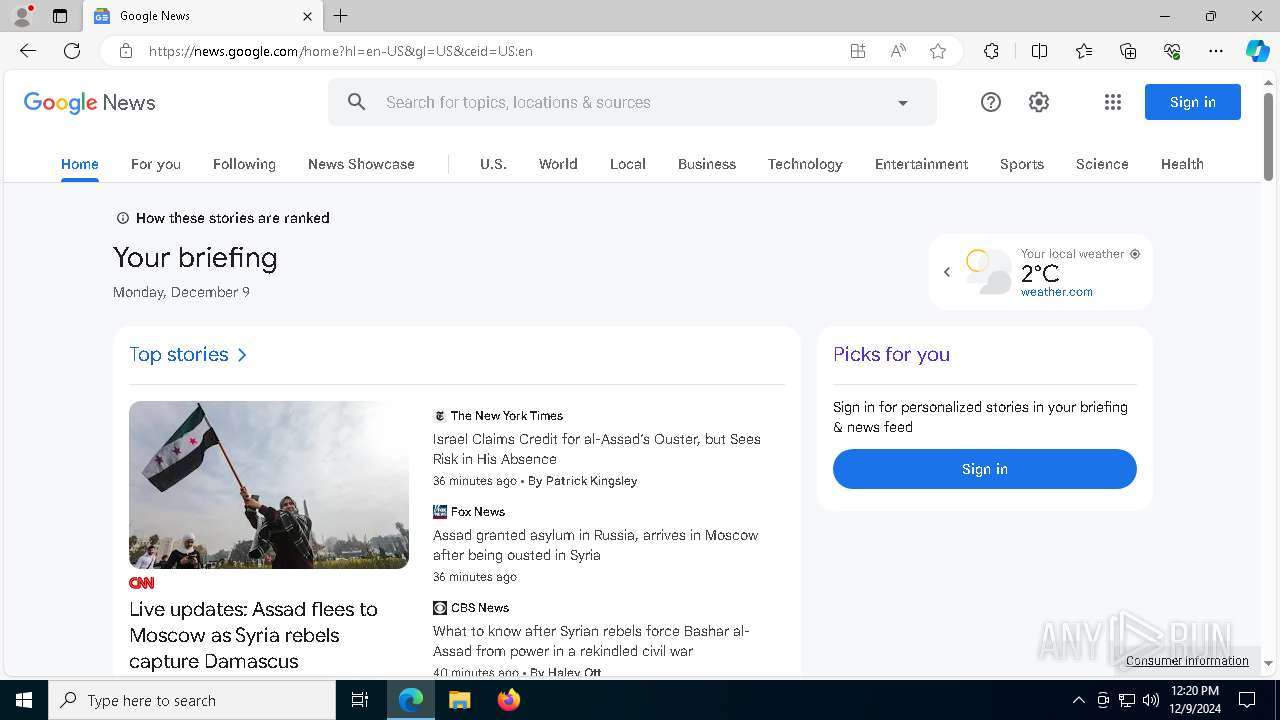Select the Entertainment section tab
This screenshot has width=1280, height=720.
[921, 164]
